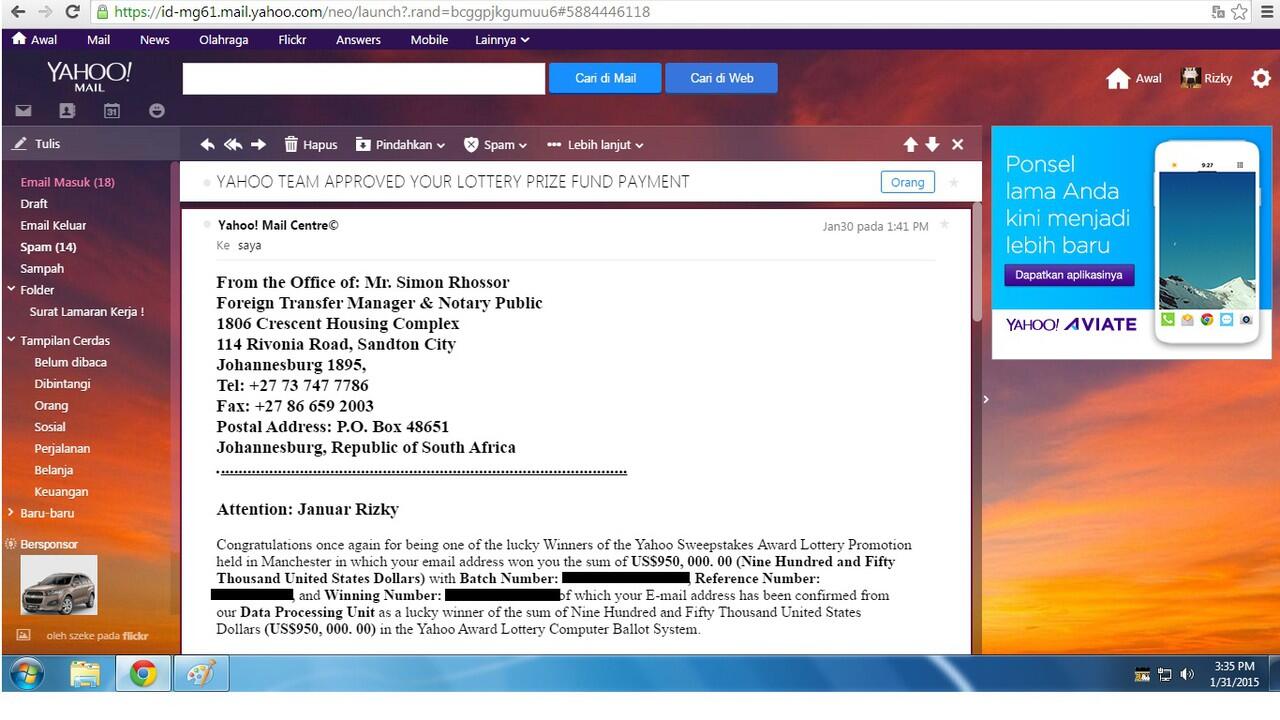Select the Belum dibaca smart view
Image resolution: width=1280 pixels, height=720 pixels.
pos(70,363)
